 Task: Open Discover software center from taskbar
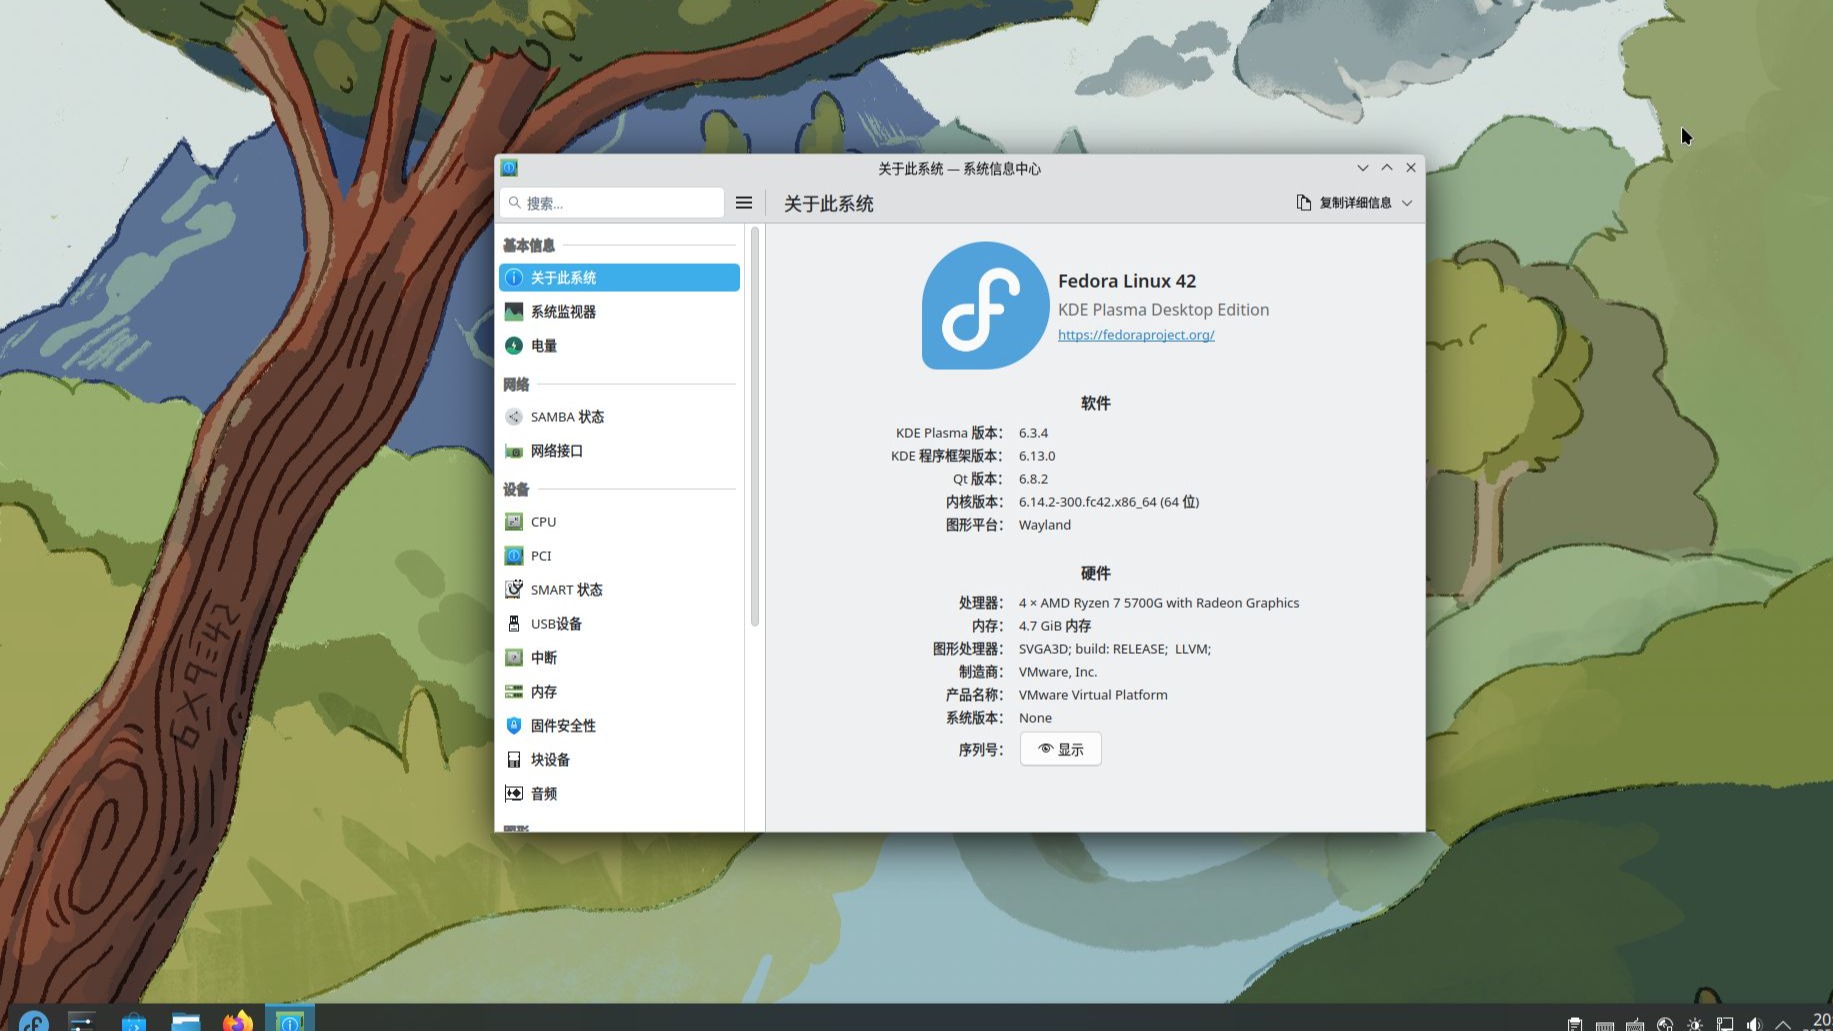click(134, 1020)
